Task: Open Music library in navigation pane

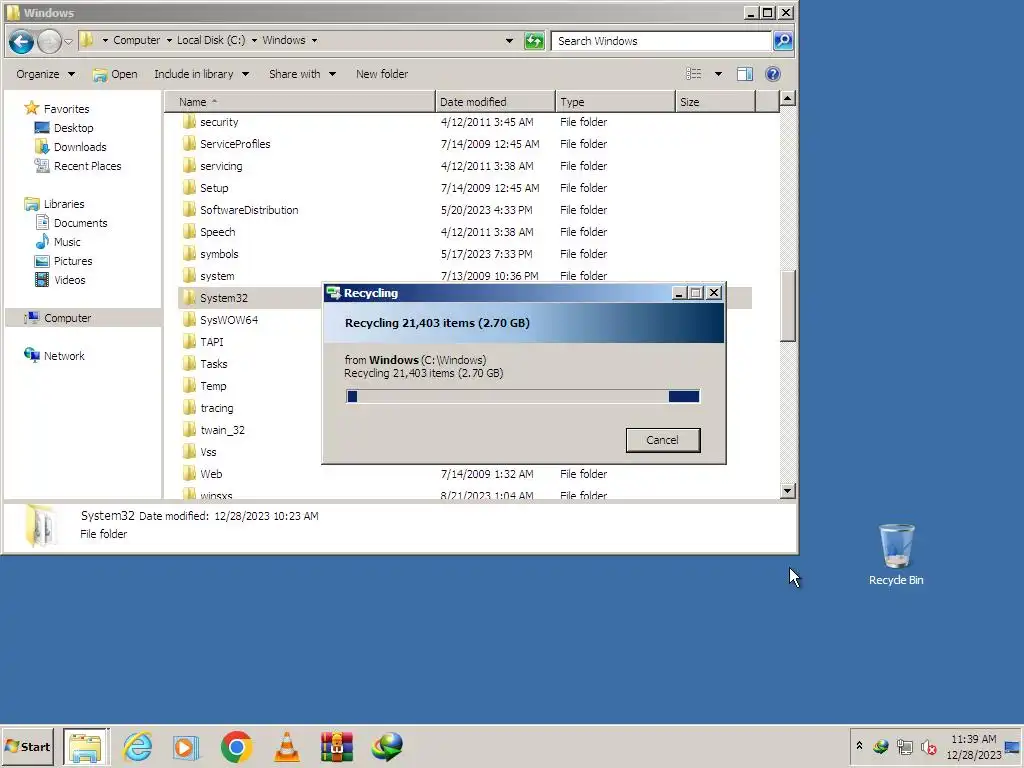Action: point(57,242)
